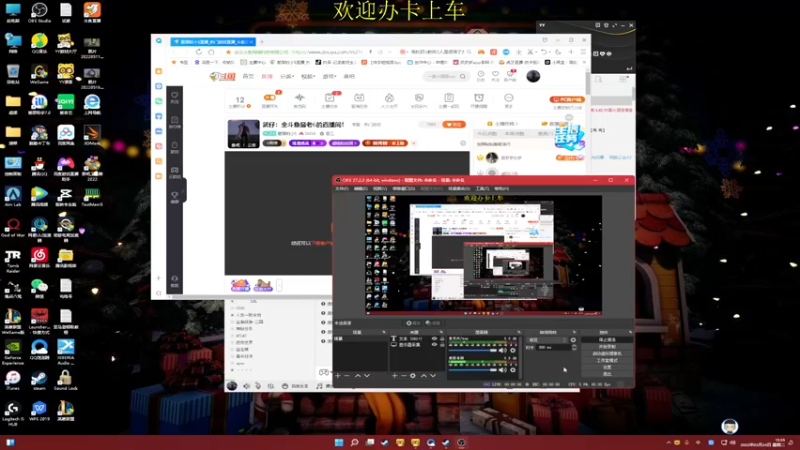
Task: Open Windows taskbar search
Action: pyautogui.click(x=354, y=442)
